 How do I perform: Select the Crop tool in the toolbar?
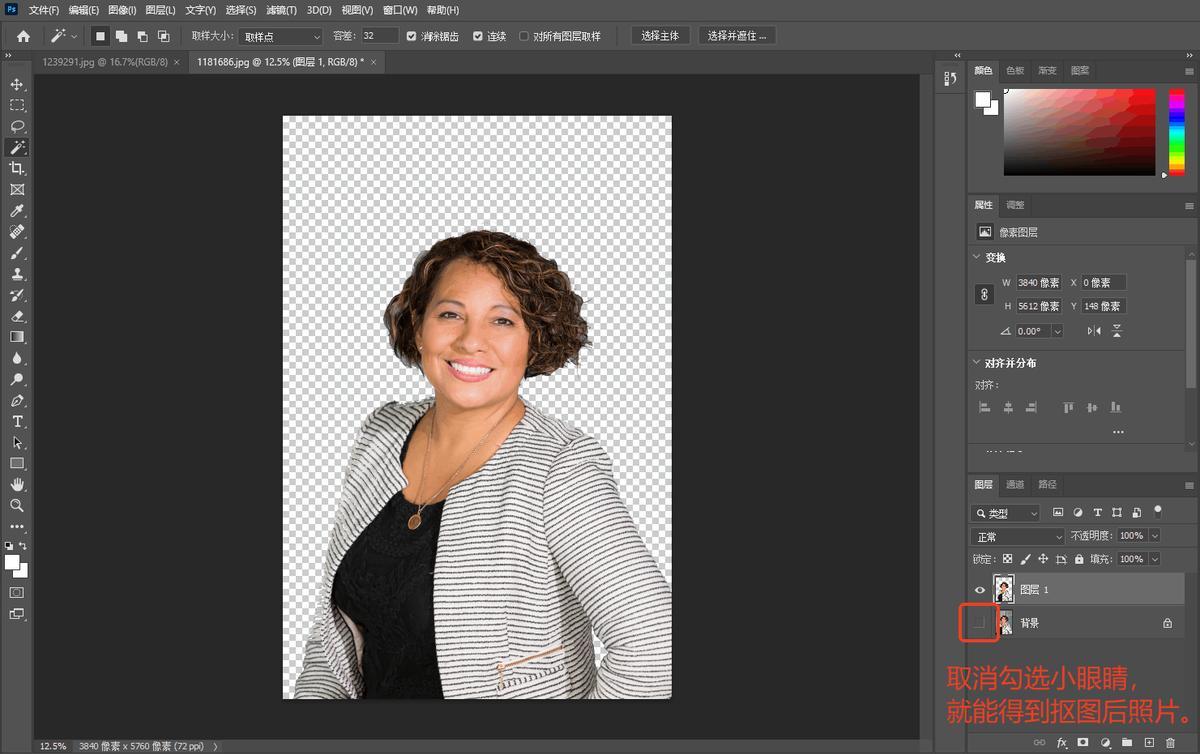tap(17, 168)
